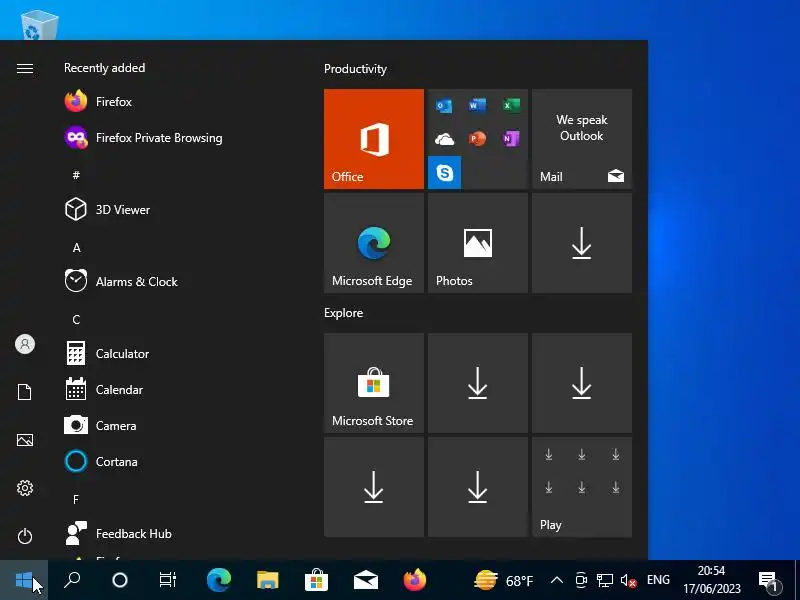Show hidden system tray icons chevron
Screen dimensions: 800x600
pos(557,580)
